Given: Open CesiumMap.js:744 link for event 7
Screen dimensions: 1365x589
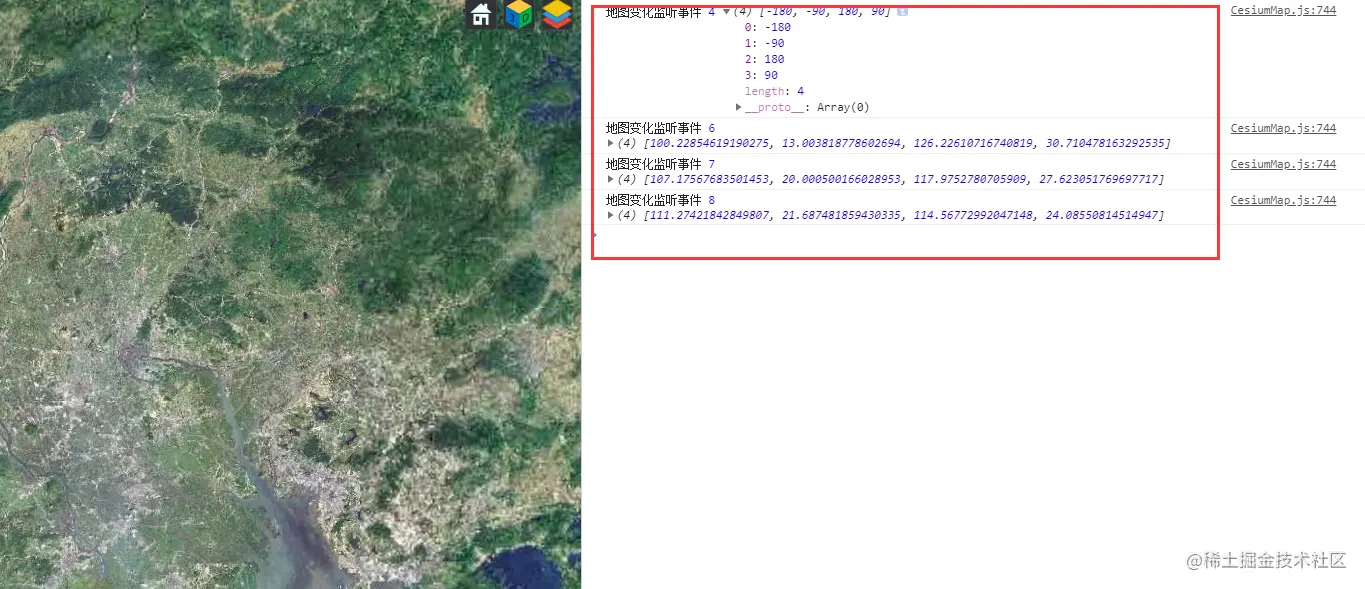Looking at the screenshot, I should 1283,164.
